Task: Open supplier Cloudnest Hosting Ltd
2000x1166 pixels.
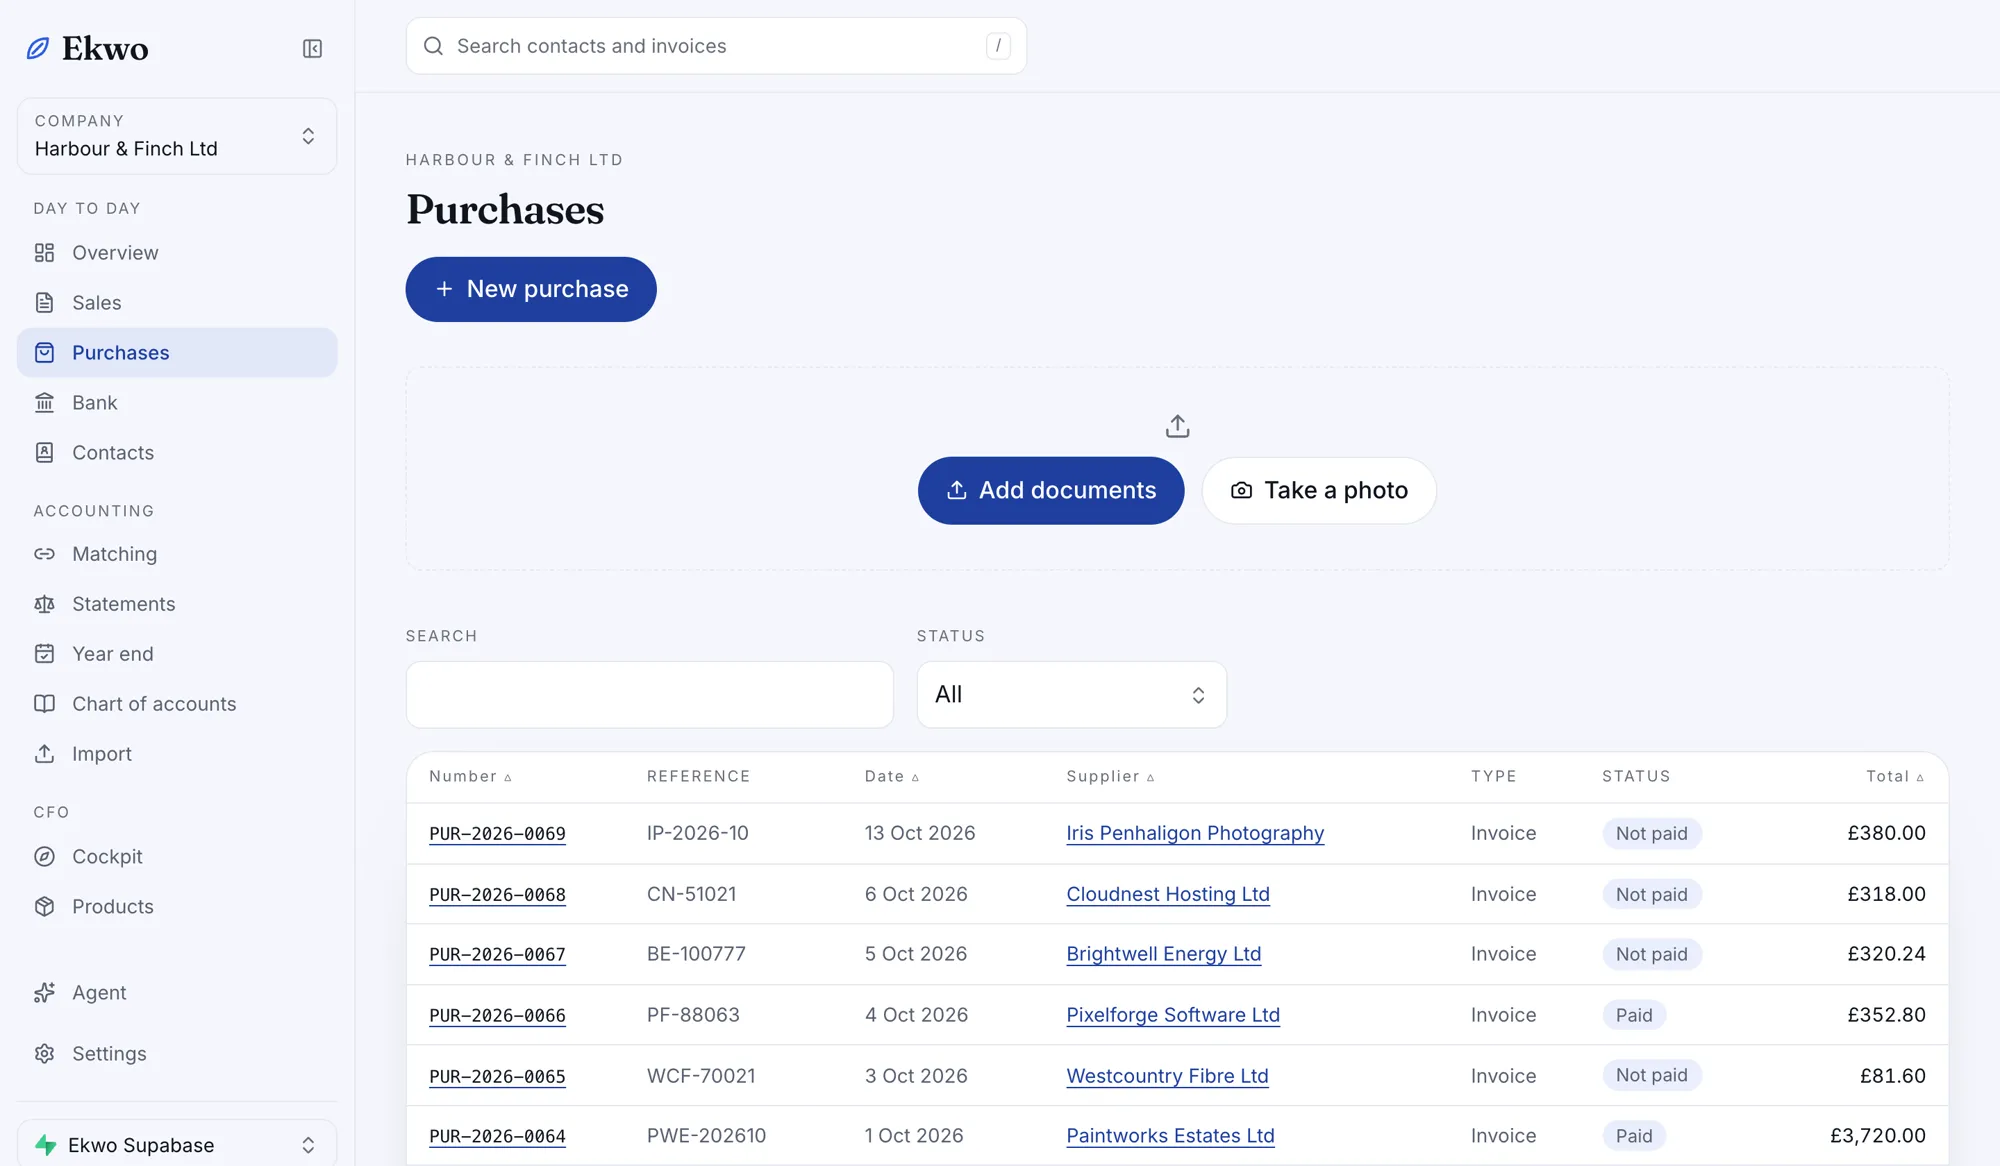Action: 1168,894
